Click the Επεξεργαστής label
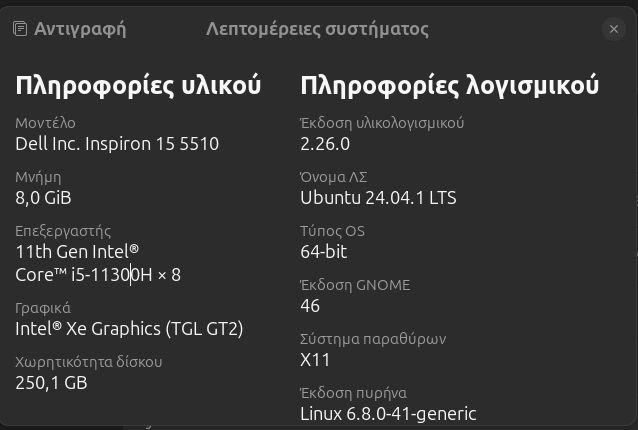Screen dimensions: 638x430 click(x=63, y=231)
